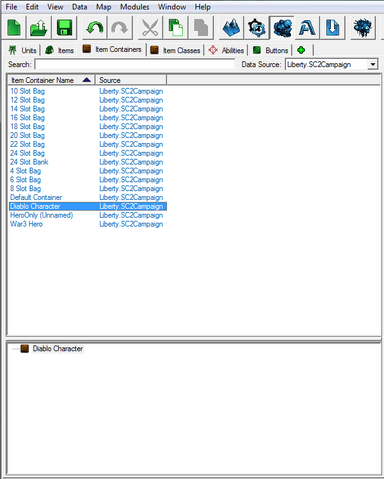Image resolution: width=384 pixels, height=479 pixels.
Task: Select the 12 Slot Bag row
Action: pos(87,100)
